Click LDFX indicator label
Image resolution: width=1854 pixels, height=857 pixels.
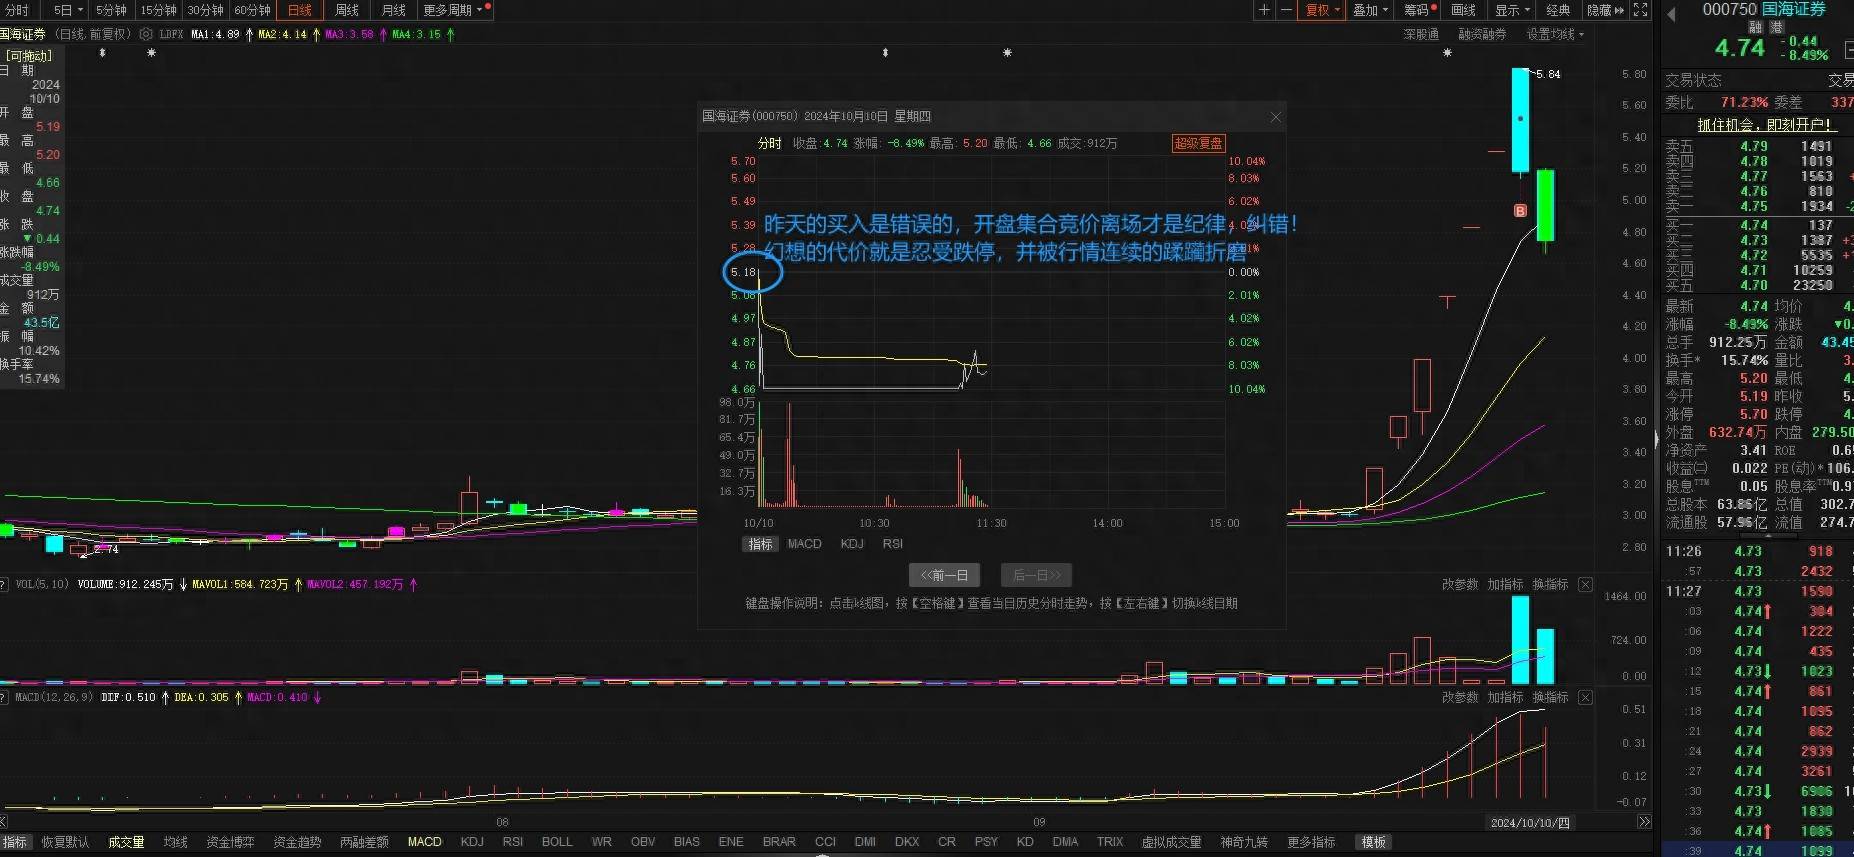[x=171, y=34]
